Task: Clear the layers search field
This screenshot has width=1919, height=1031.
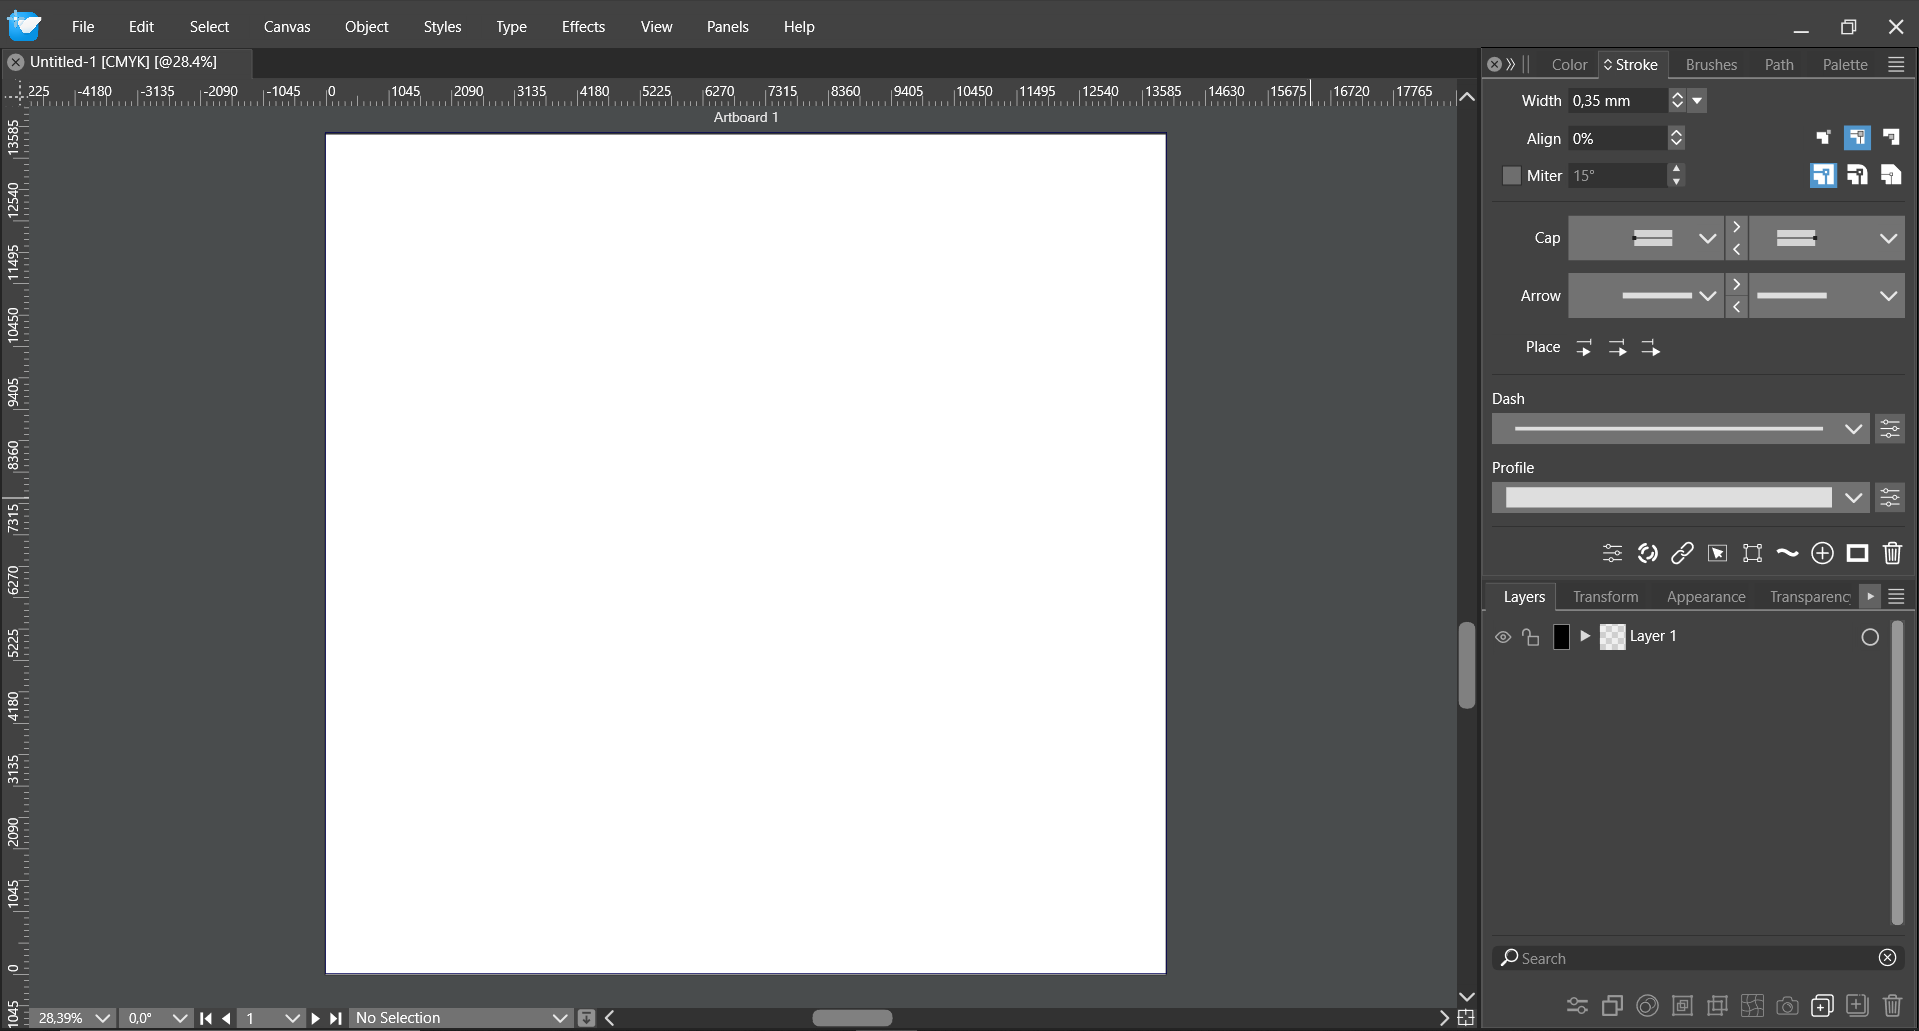Action: pos(1887,958)
